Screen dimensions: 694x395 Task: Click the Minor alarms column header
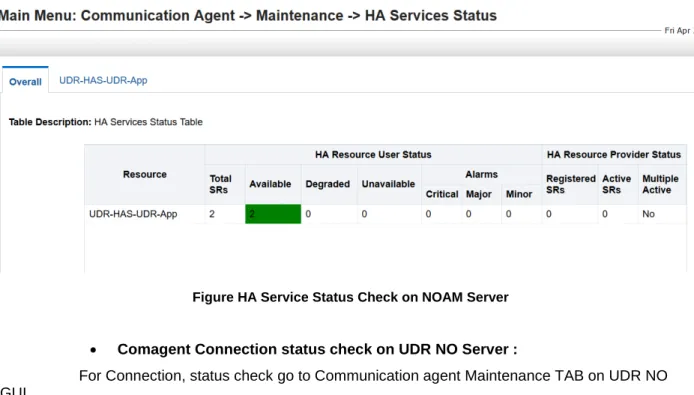coord(521,194)
